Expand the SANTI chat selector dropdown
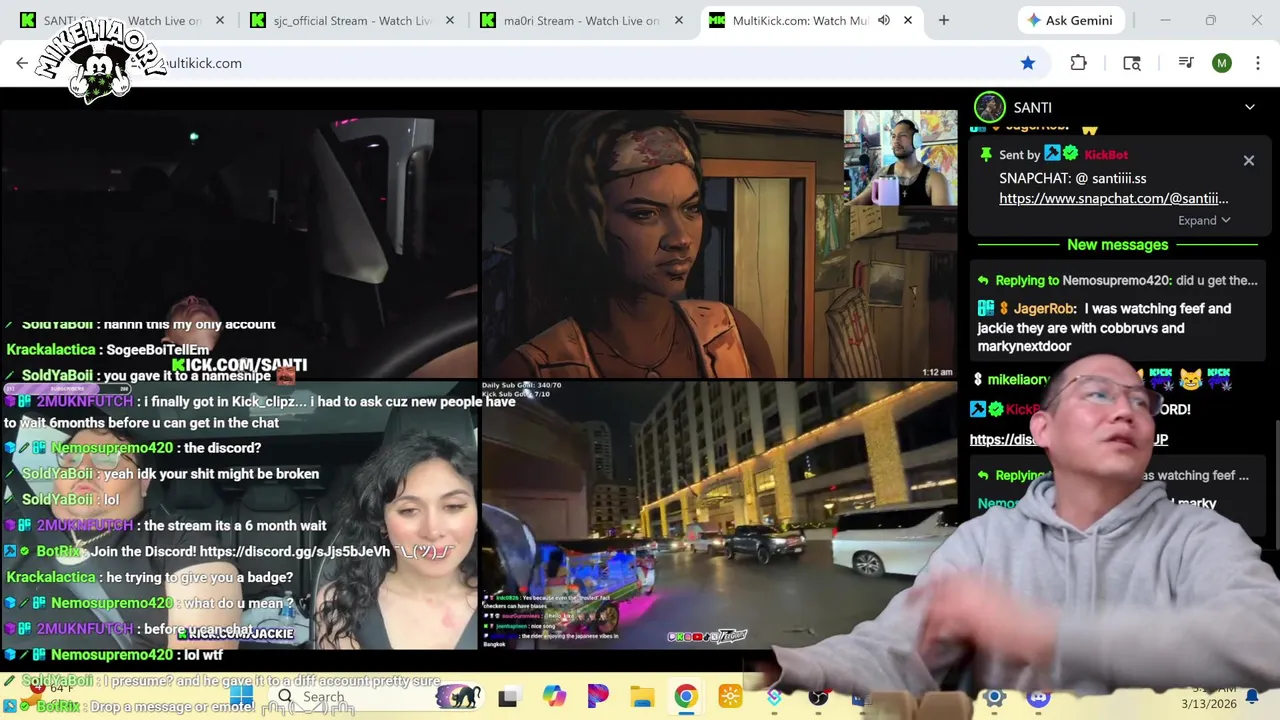This screenshot has width=1280, height=720. (x=1250, y=107)
